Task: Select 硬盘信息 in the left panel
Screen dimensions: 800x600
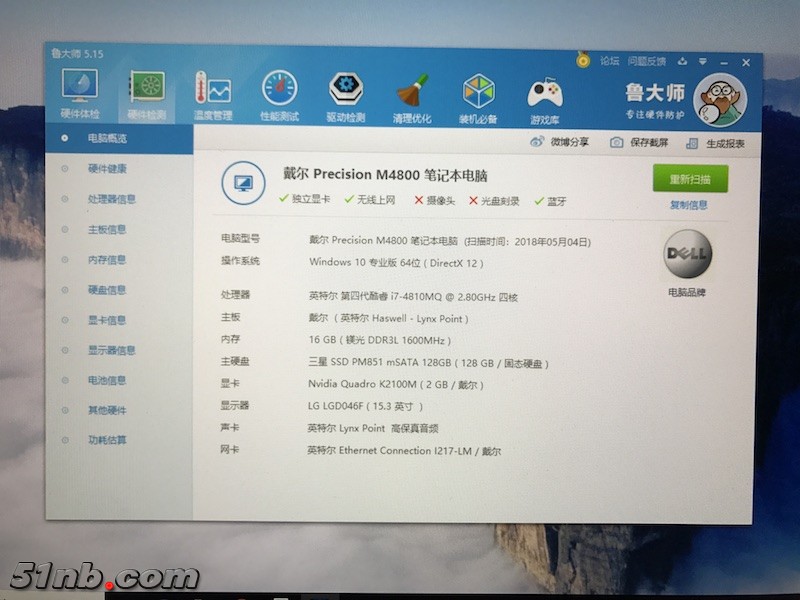Action: [107, 290]
